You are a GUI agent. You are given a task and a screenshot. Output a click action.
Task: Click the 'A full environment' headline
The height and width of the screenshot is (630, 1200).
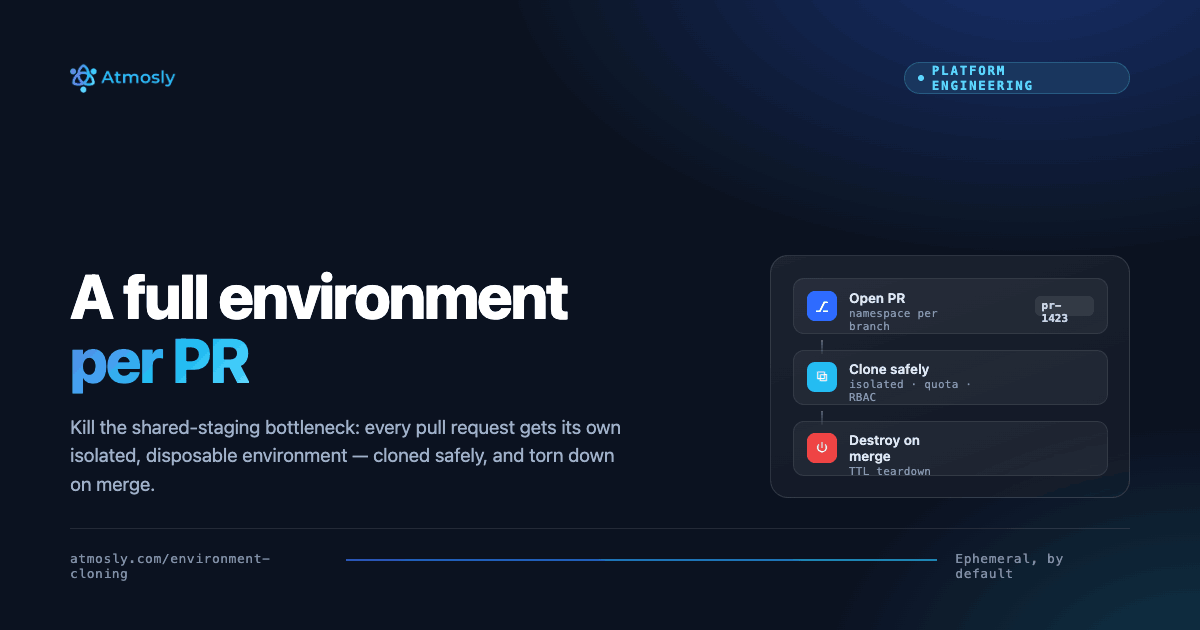tap(319, 298)
